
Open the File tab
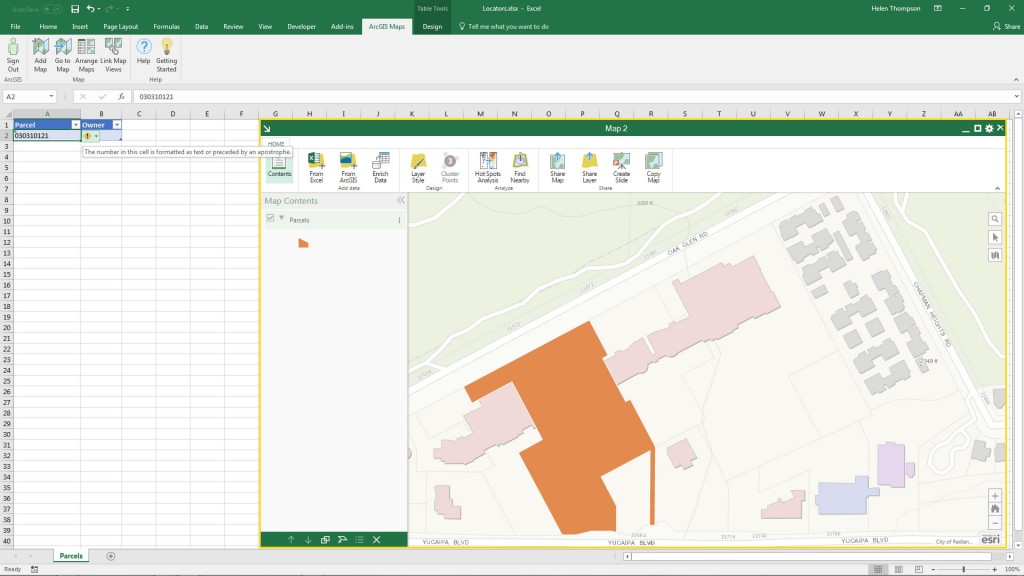click(x=15, y=27)
